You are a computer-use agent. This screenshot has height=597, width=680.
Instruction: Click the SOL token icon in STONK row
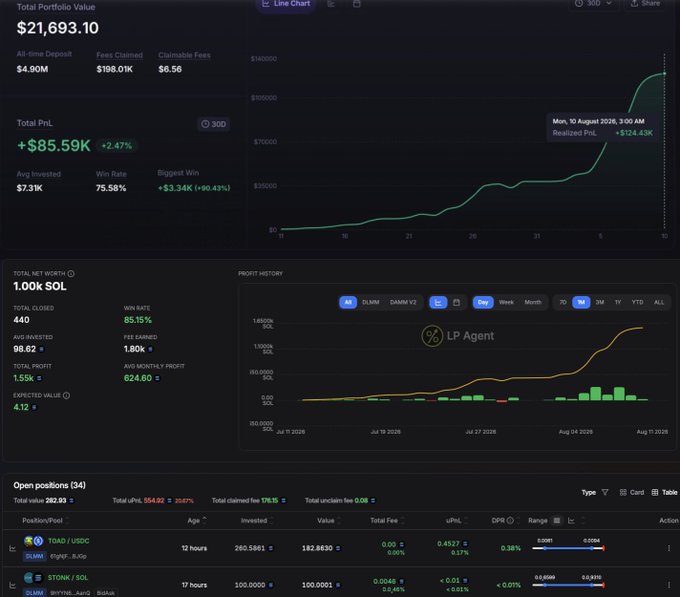pyautogui.click(x=39, y=577)
